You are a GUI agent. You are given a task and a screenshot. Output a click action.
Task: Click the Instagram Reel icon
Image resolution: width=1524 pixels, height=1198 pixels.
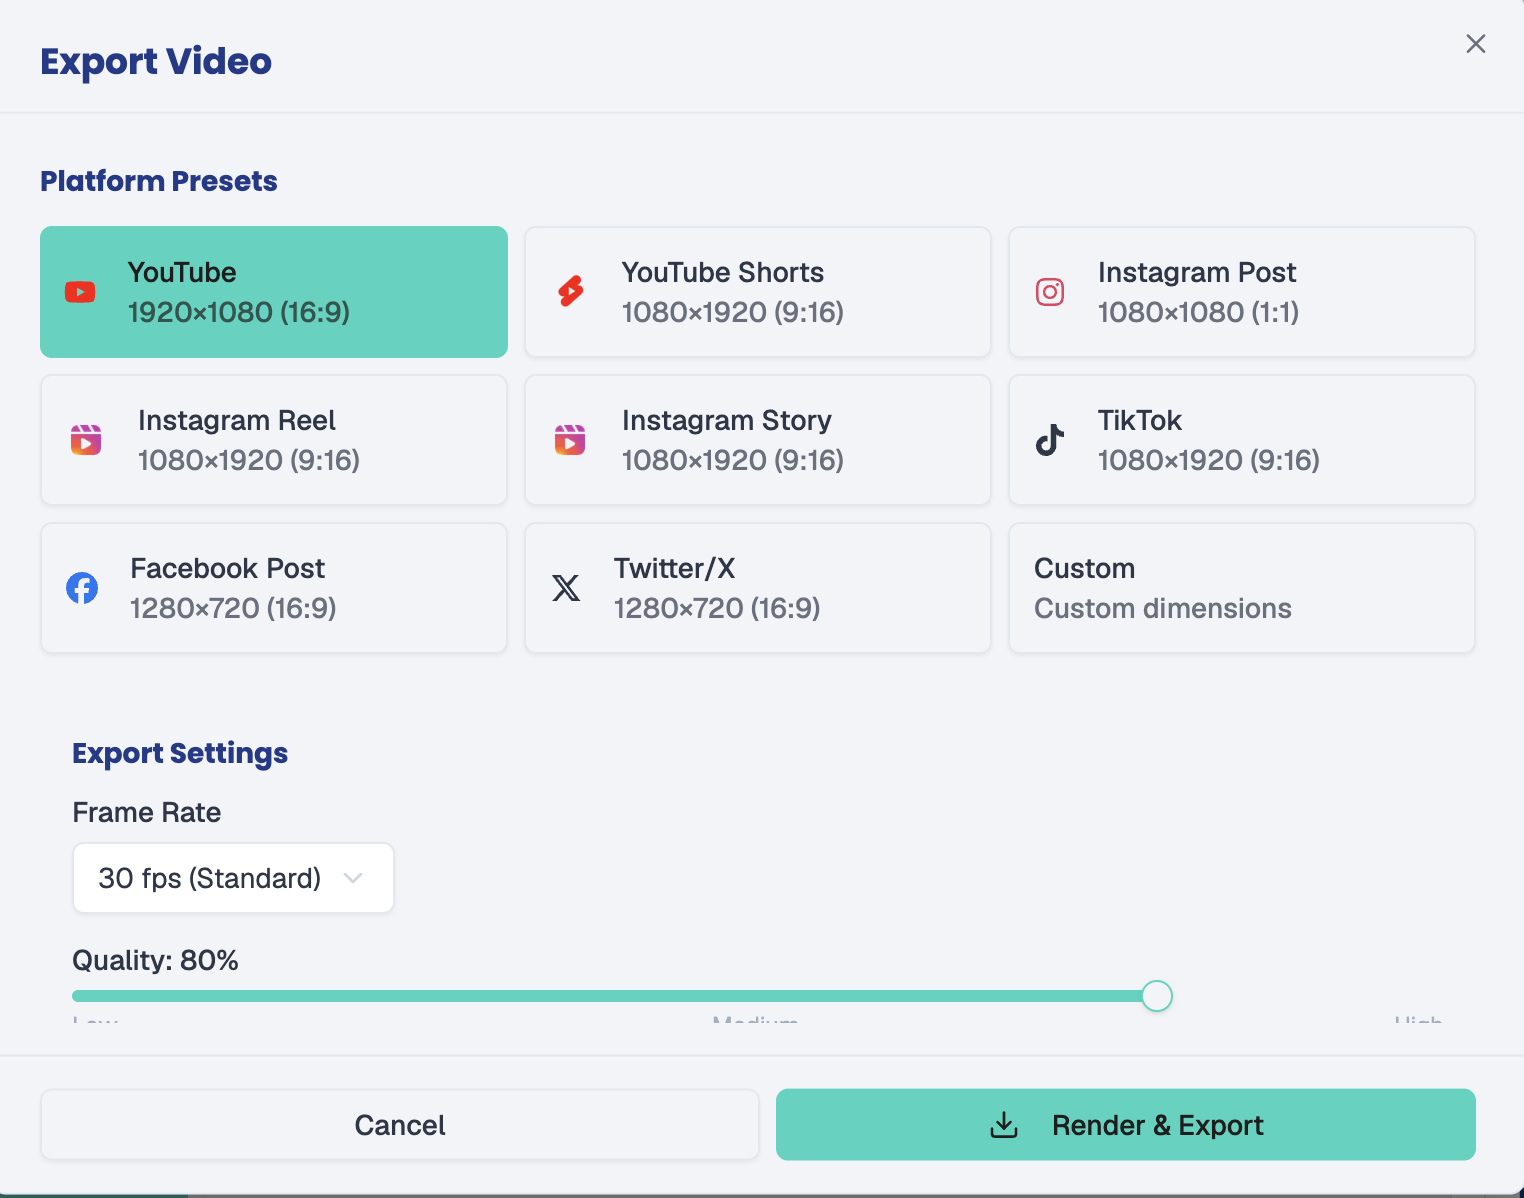[x=86, y=440]
